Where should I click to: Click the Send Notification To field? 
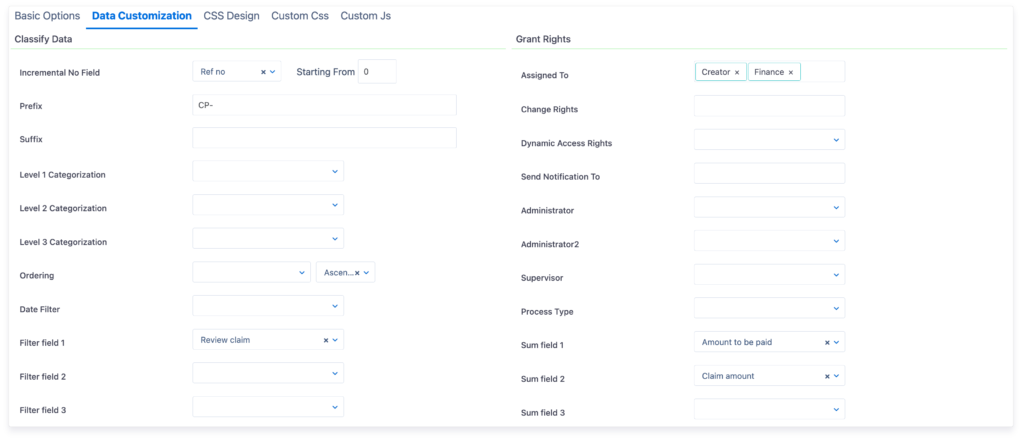(769, 173)
